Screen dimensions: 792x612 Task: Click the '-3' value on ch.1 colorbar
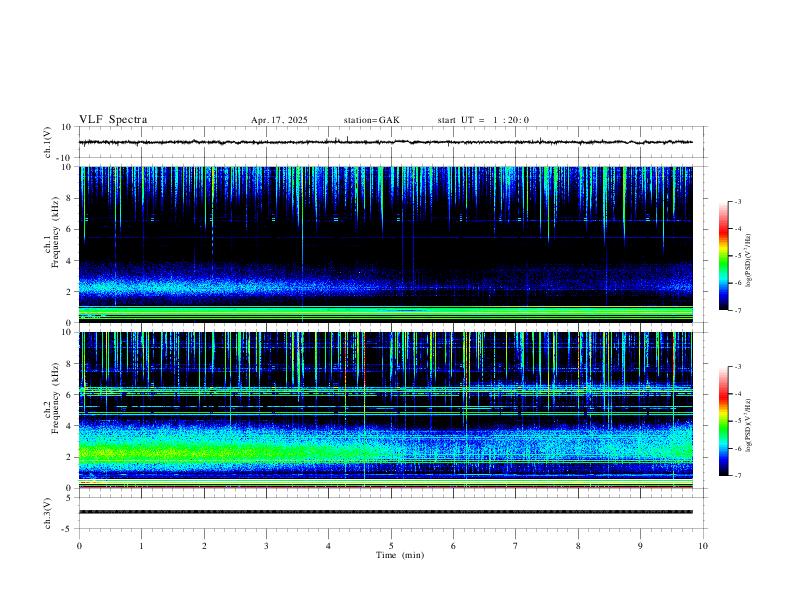(x=737, y=201)
